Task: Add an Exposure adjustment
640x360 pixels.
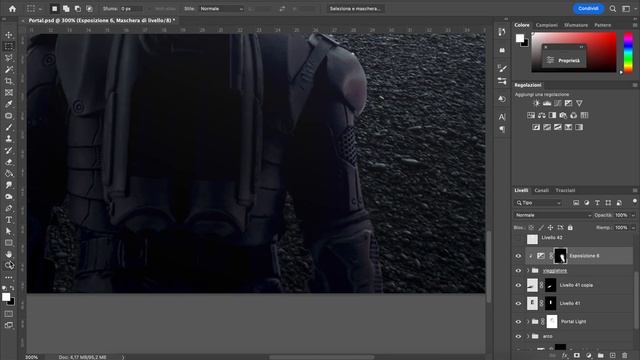Action: point(568,103)
